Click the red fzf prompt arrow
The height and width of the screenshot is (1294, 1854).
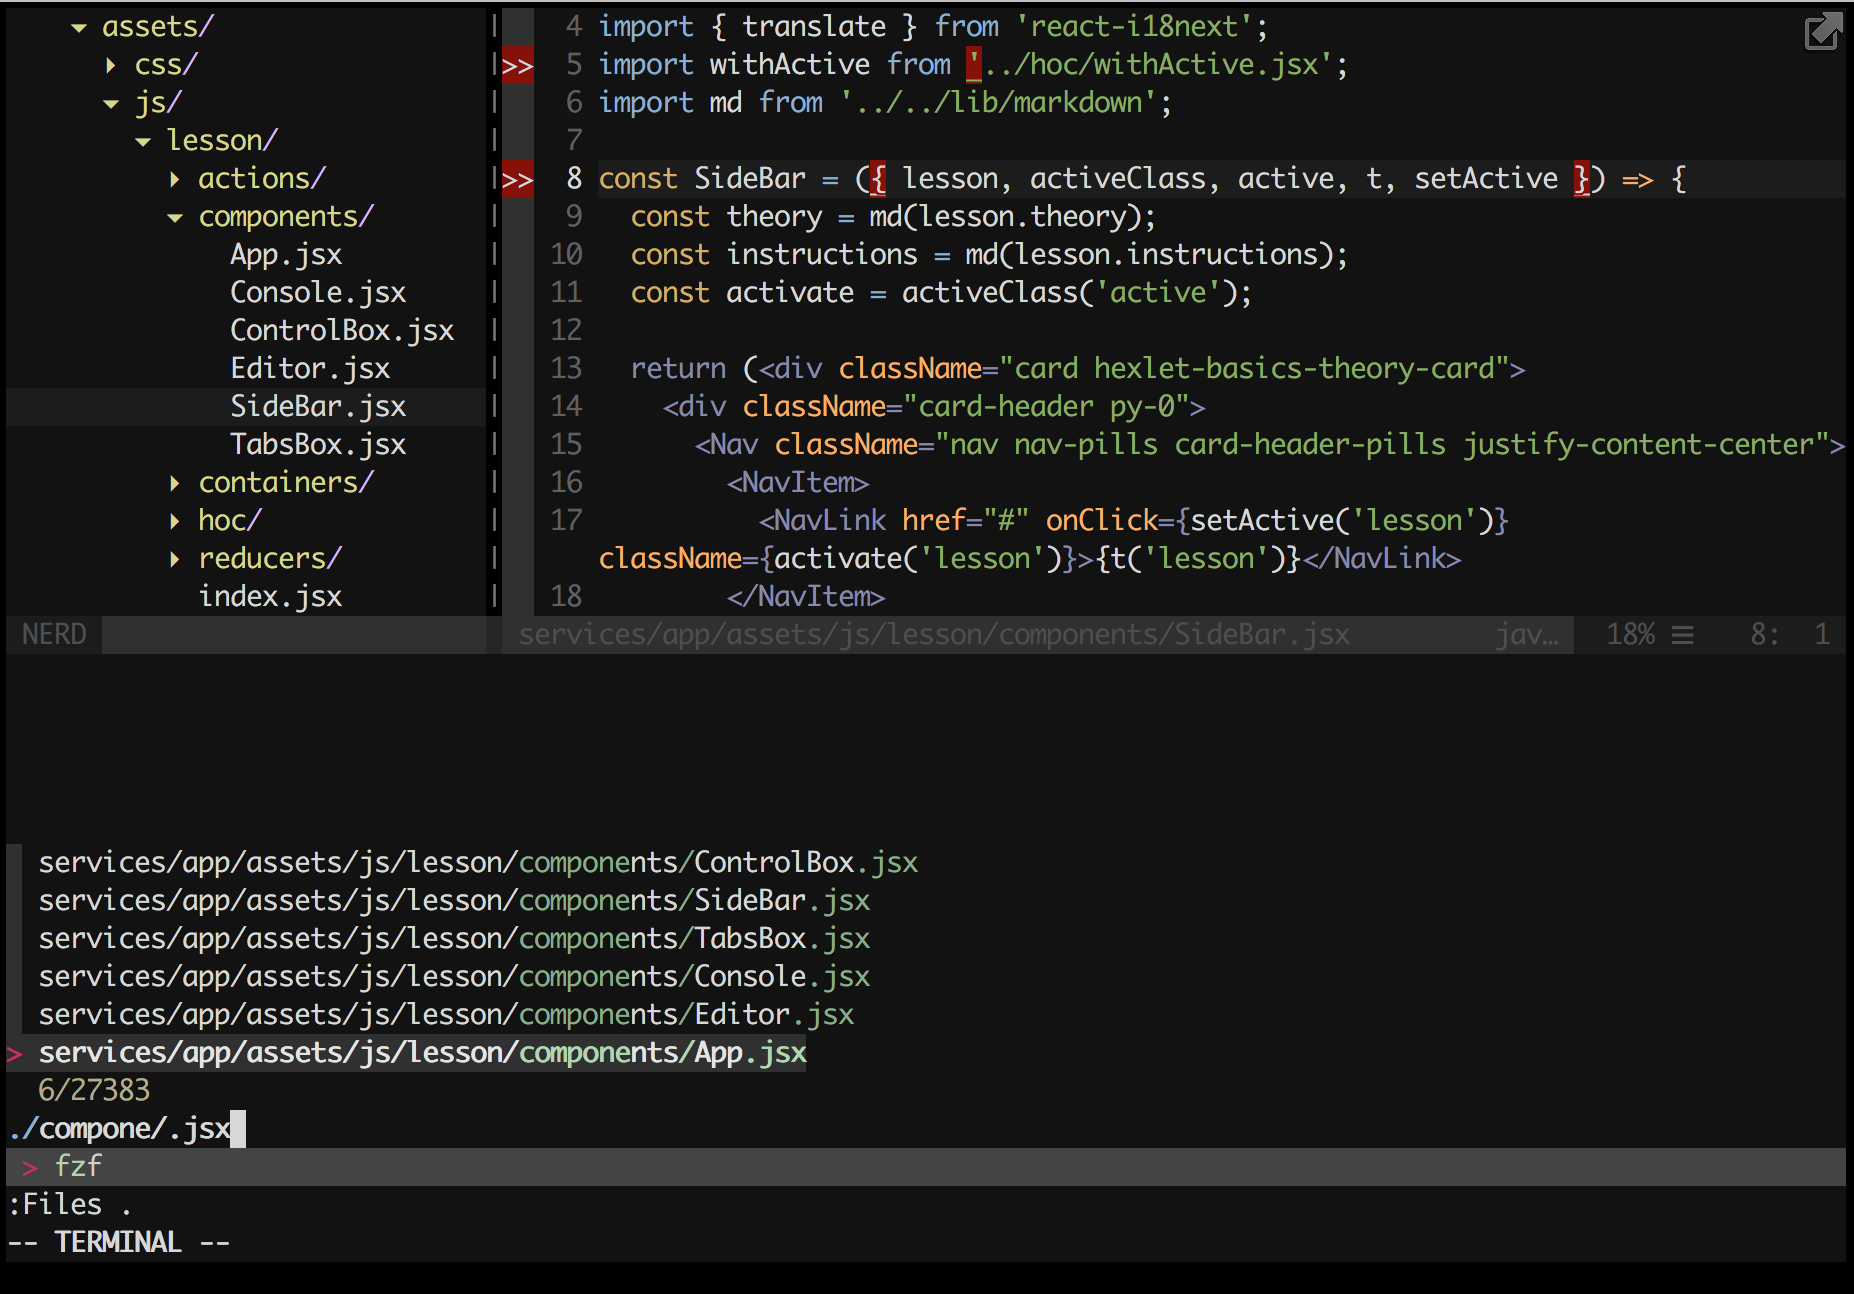point(28,1165)
